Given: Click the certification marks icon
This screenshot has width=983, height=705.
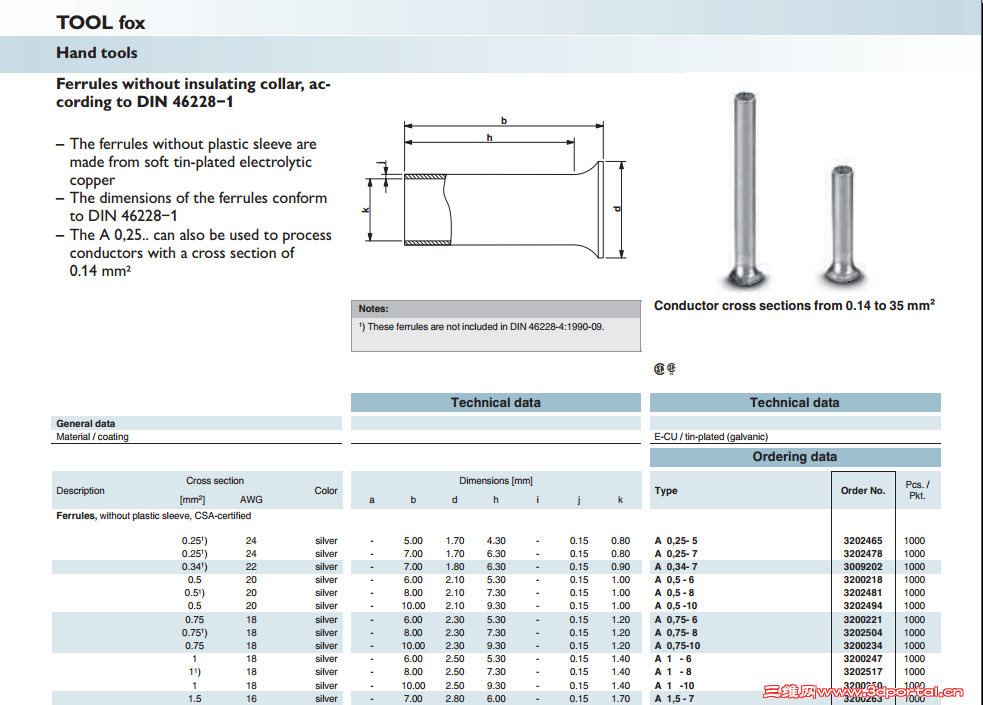Looking at the screenshot, I should click(665, 368).
